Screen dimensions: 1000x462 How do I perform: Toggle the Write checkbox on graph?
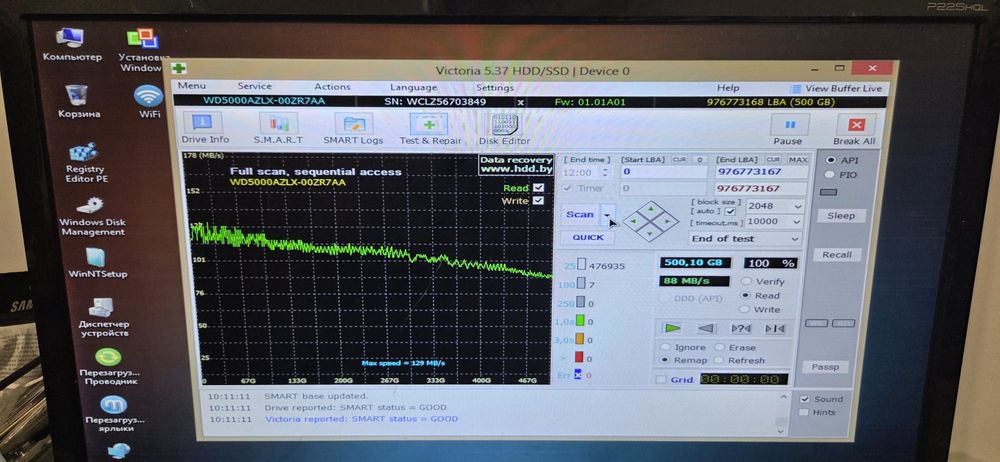tap(538, 200)
